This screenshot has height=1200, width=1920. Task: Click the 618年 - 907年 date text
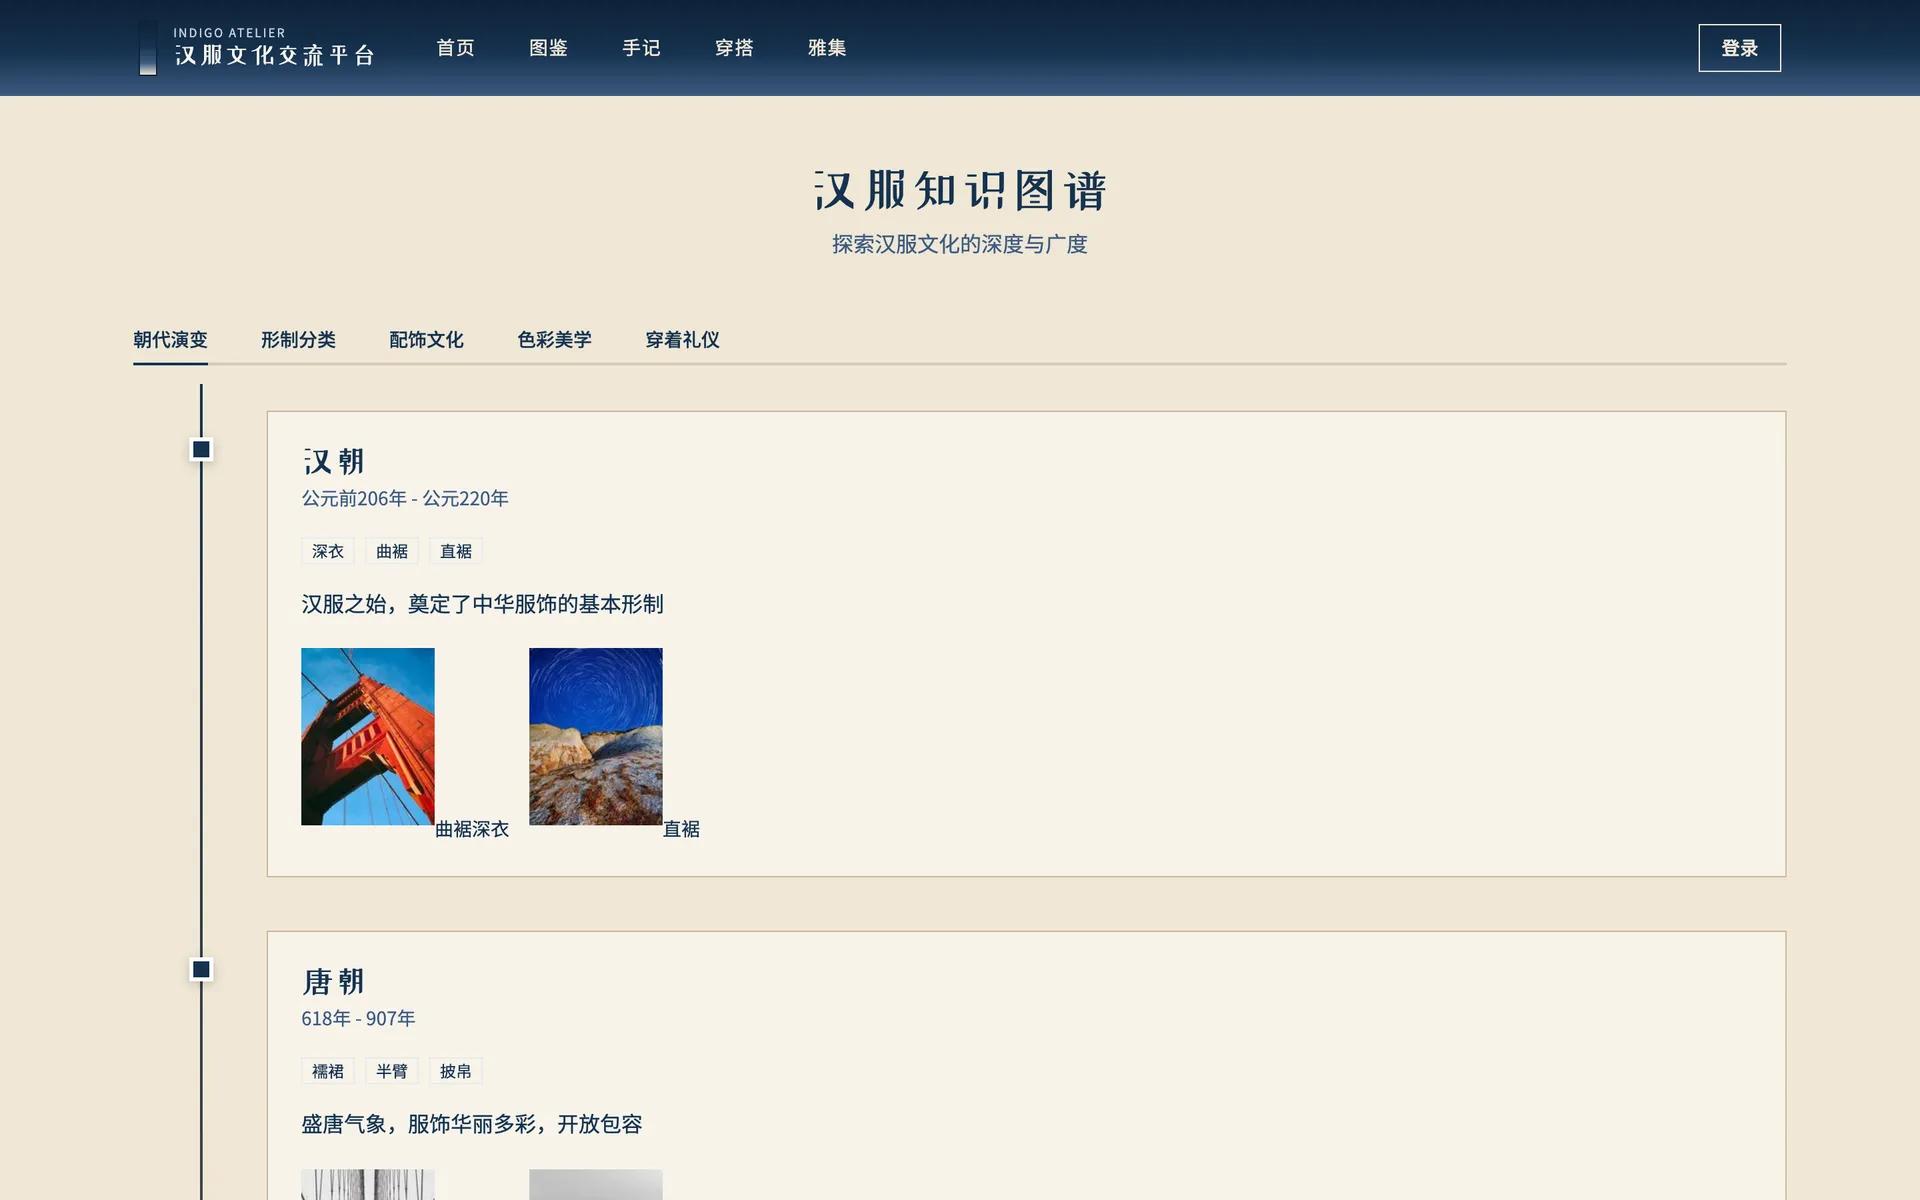[358, 1018]
